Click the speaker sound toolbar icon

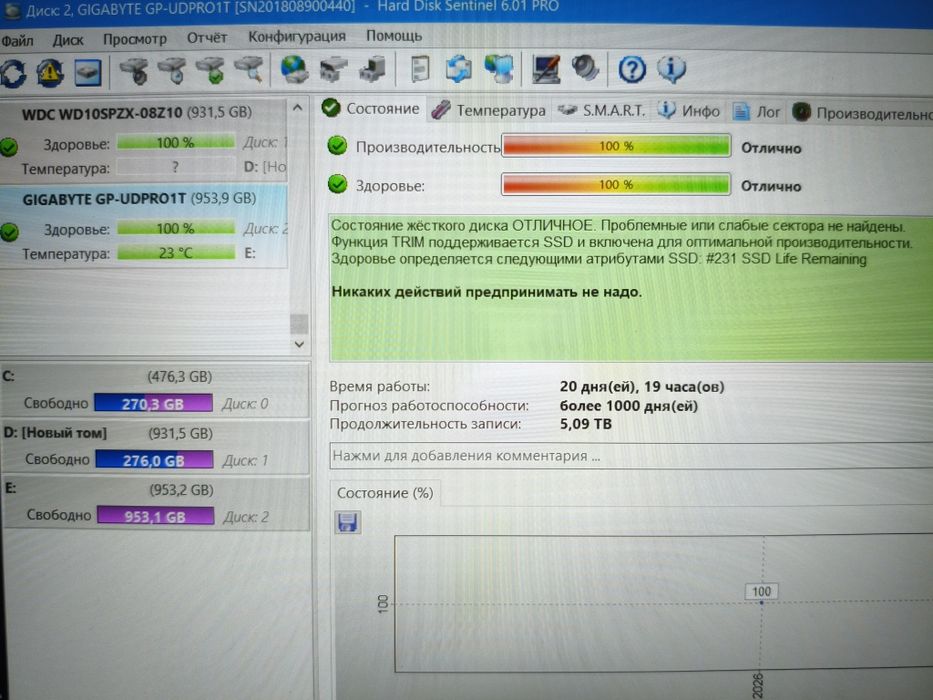(x=585, y=68)
